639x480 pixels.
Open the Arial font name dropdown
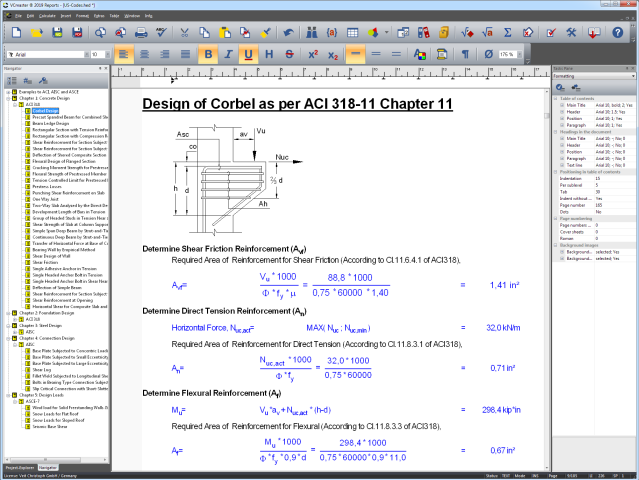[x=84, y=54]
